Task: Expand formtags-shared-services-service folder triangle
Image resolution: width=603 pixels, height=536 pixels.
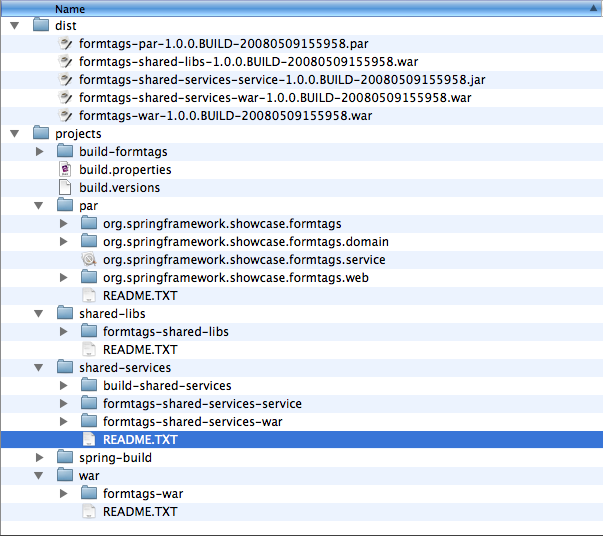Action: (63, 403)
